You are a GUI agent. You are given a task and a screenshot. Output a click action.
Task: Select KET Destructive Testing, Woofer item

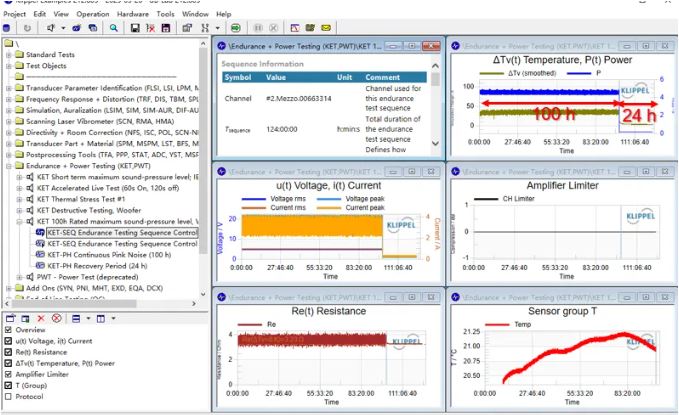[89, 211]
